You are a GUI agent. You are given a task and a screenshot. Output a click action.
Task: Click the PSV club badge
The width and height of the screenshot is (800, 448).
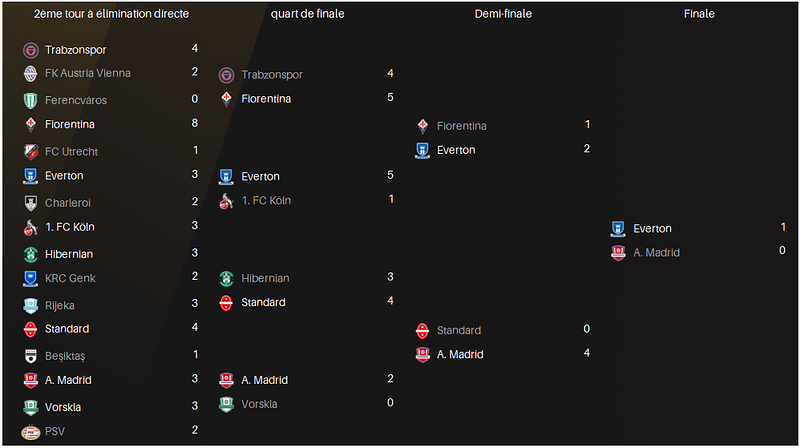(x=30, y=431)
